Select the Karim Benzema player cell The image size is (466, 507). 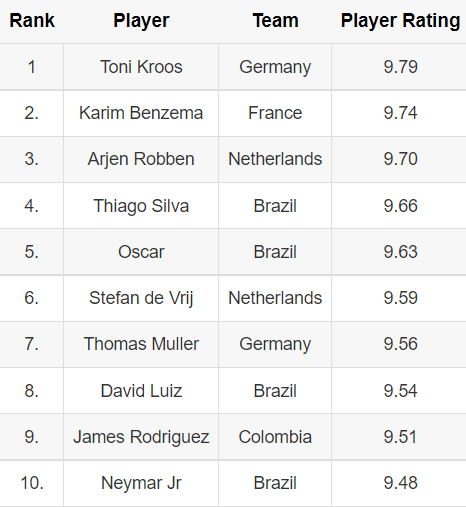tap(141, 113)
